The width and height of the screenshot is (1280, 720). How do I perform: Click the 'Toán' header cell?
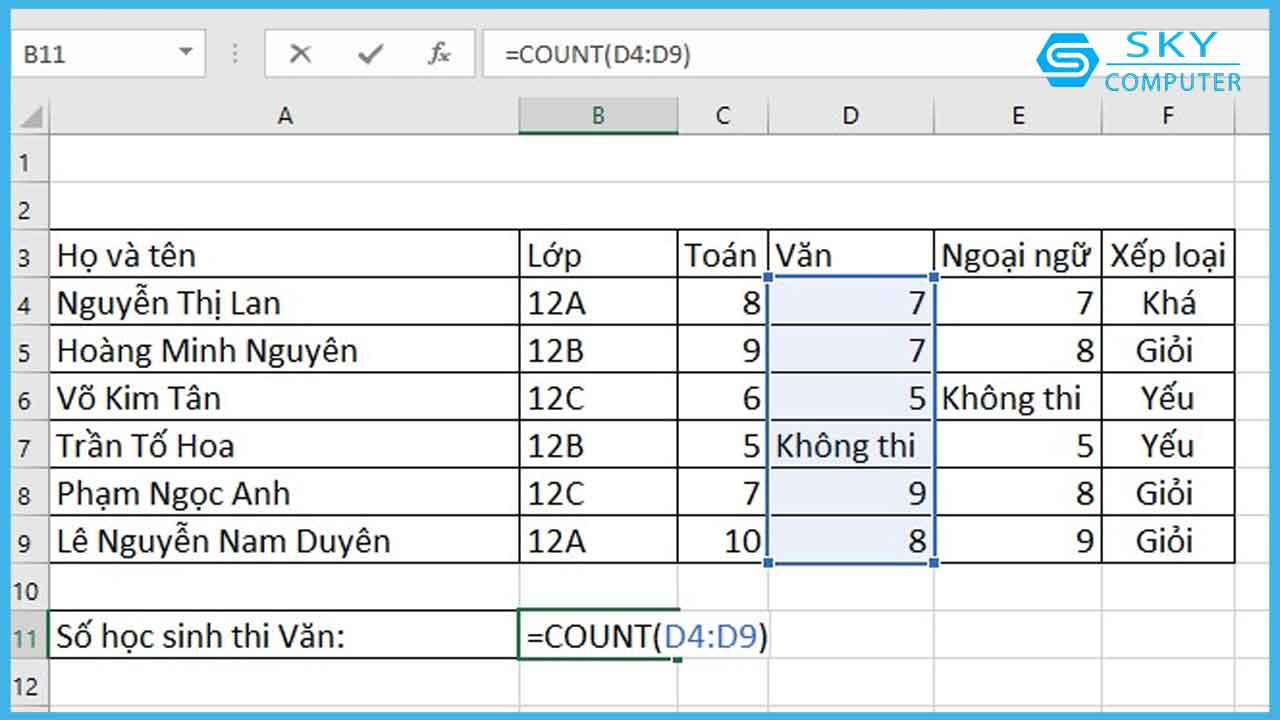pyautogui.click(x=723, y=256)
